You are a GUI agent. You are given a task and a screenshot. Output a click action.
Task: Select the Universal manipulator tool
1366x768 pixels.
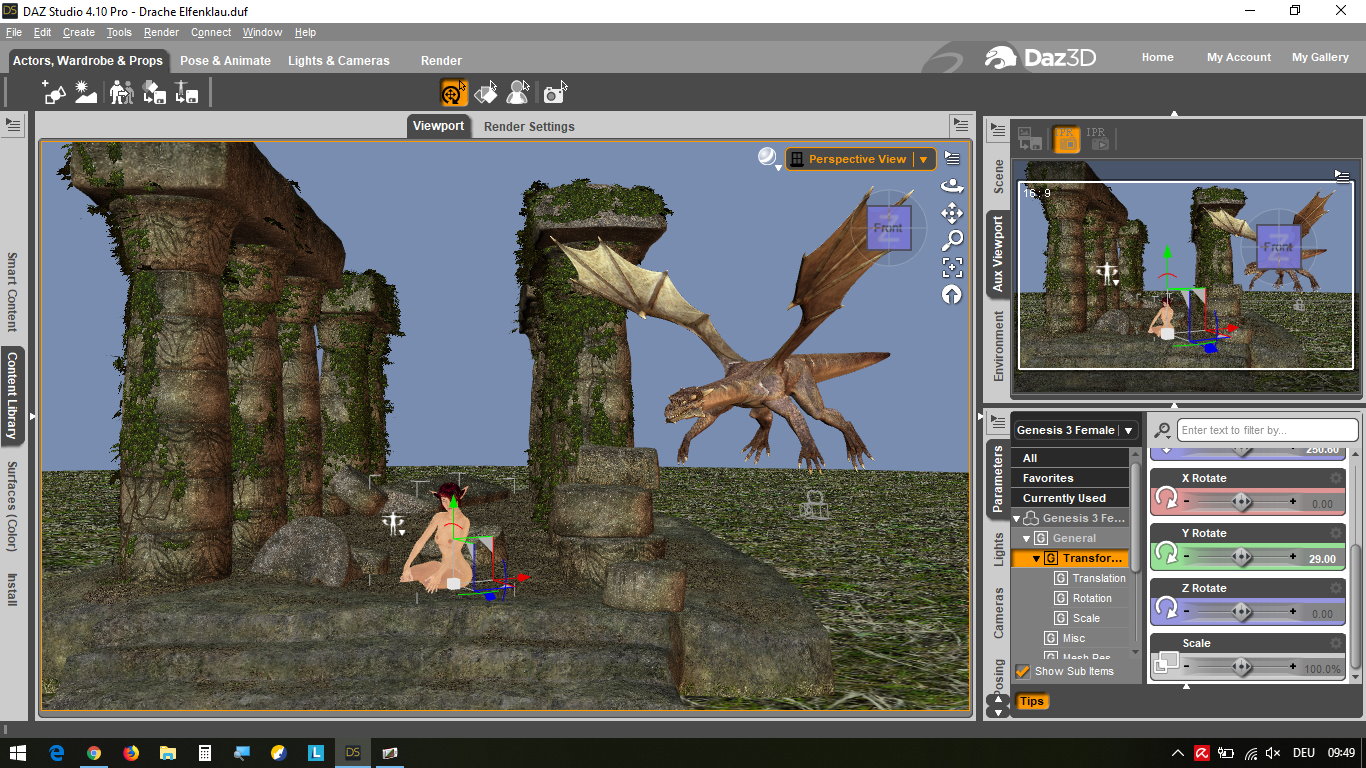(454, 93)
